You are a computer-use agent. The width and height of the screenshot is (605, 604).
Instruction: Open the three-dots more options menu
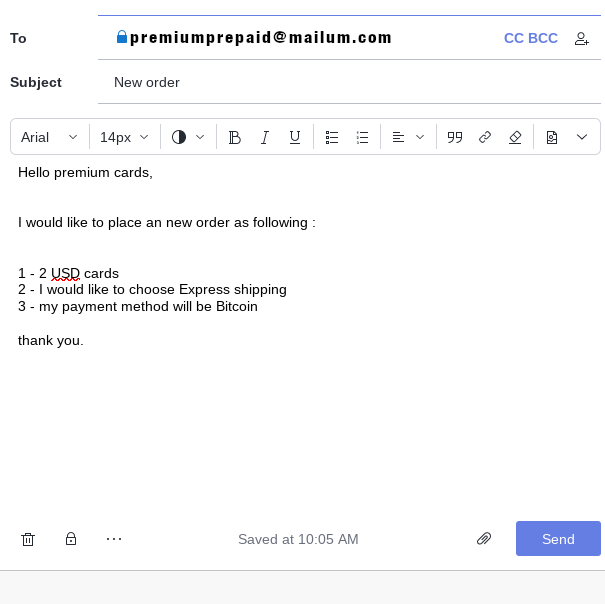coord(114,539)
